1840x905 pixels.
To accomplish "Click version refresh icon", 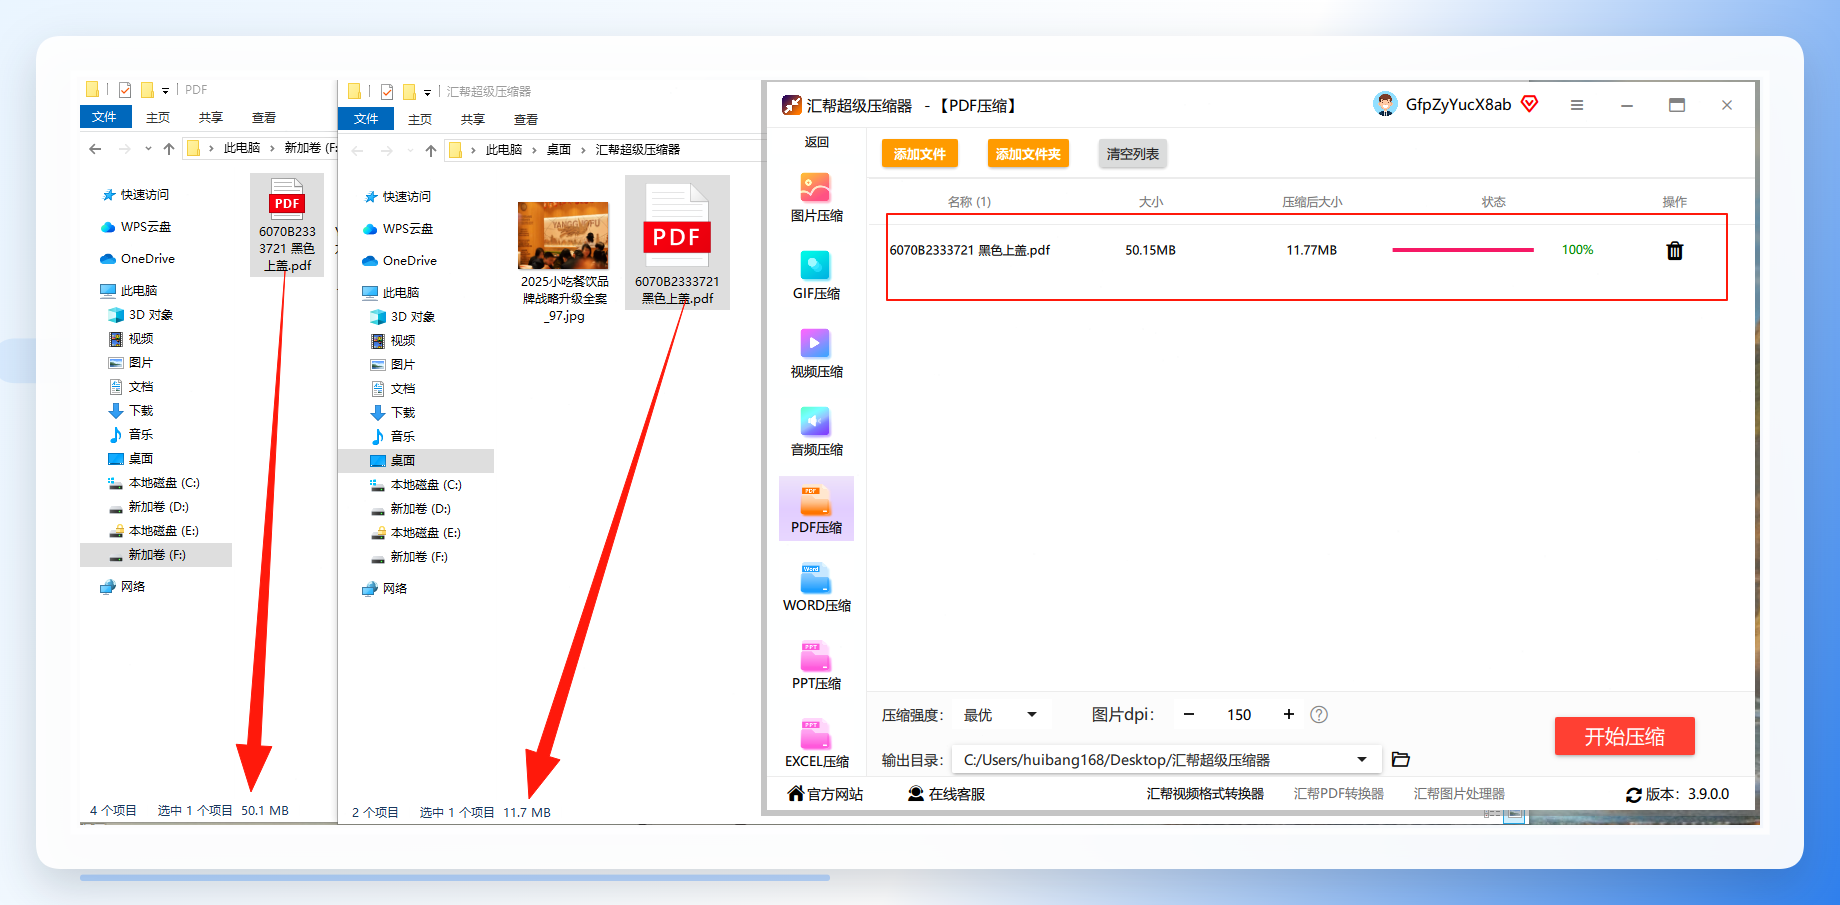I will (1634, 795).
